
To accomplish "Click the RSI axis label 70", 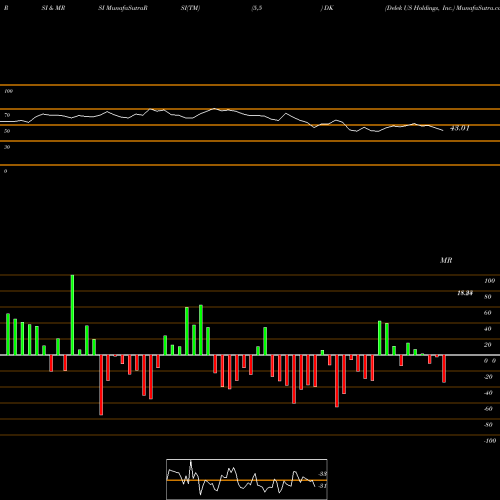I will pyautogui.click(x=7, y=115).
